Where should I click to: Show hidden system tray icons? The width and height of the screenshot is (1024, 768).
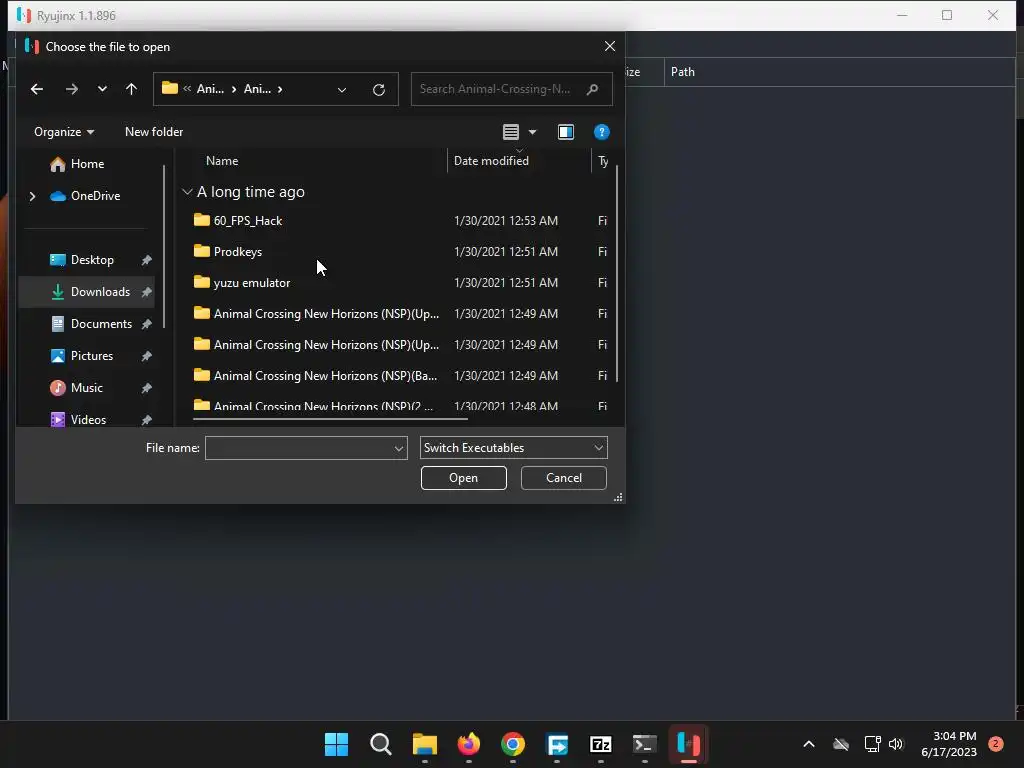pyautogui.click(x=808, y=744)
